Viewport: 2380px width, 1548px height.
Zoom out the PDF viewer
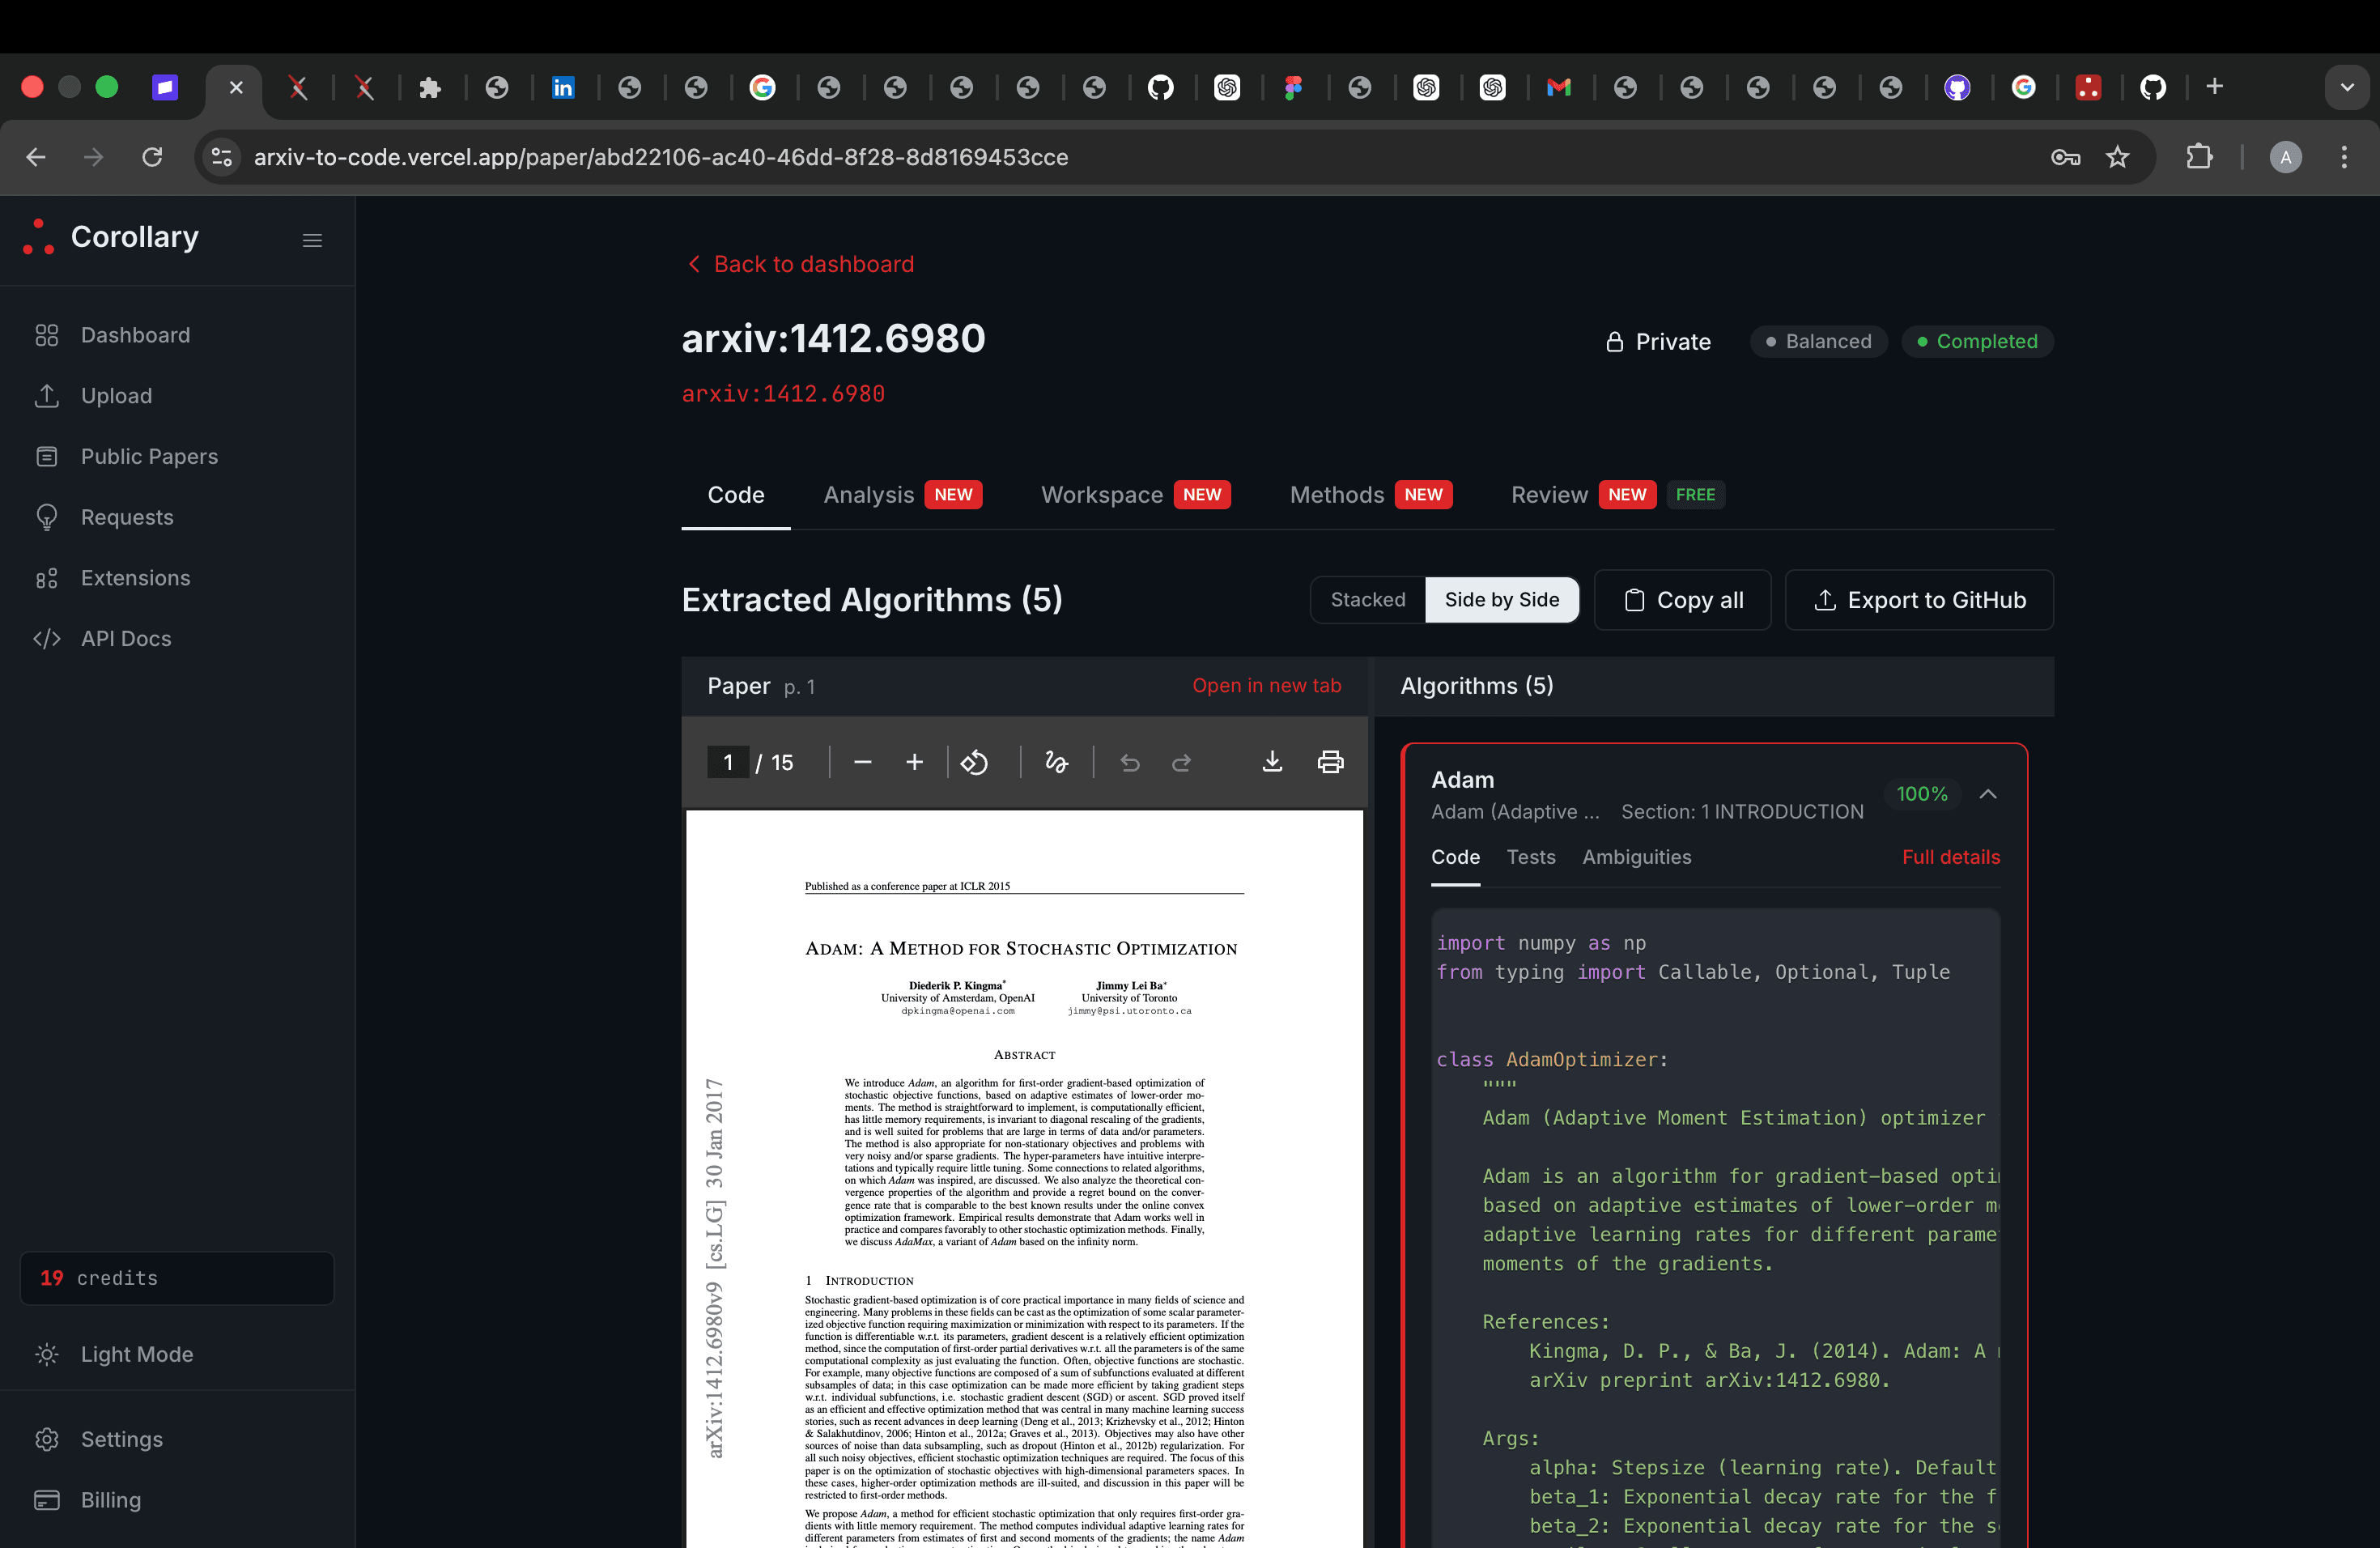point(863,763)
